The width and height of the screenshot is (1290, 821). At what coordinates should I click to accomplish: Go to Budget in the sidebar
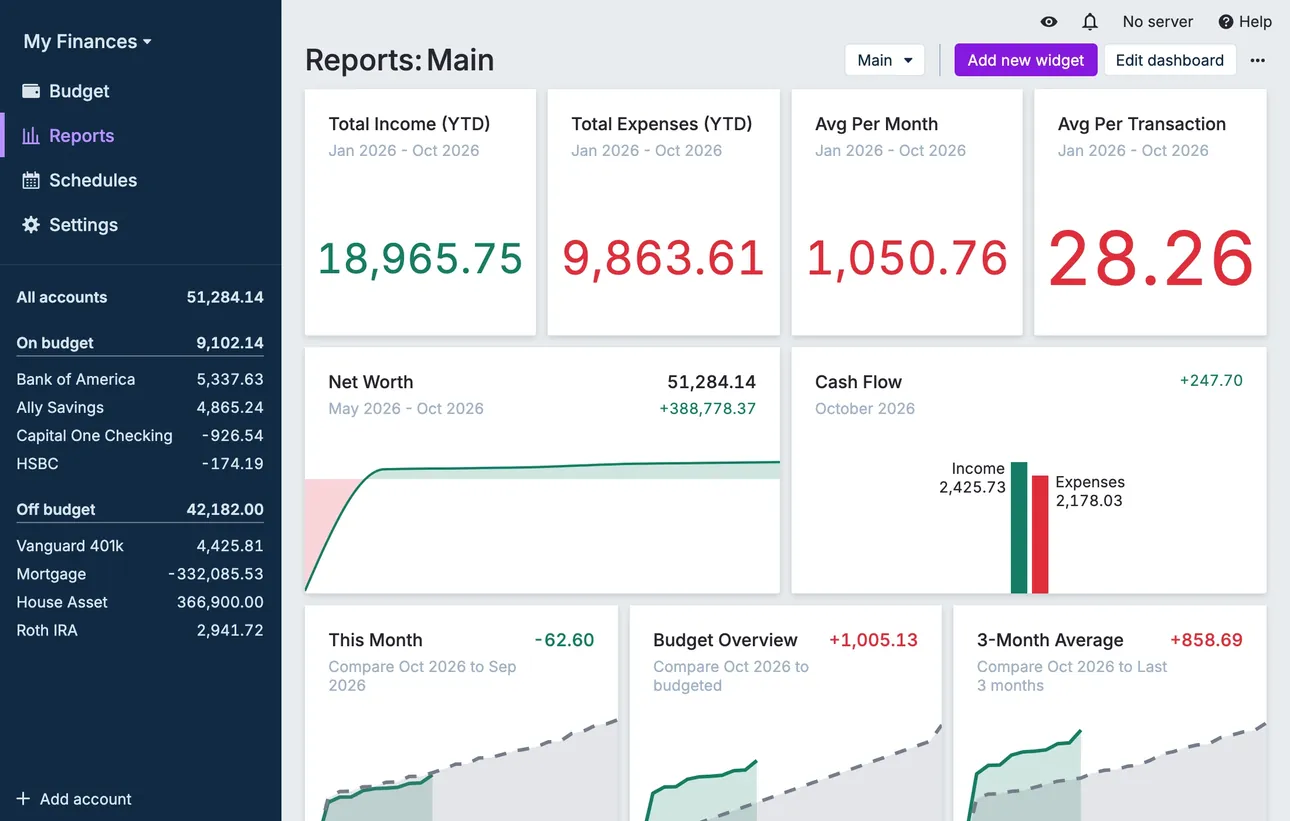click(141, 91)
